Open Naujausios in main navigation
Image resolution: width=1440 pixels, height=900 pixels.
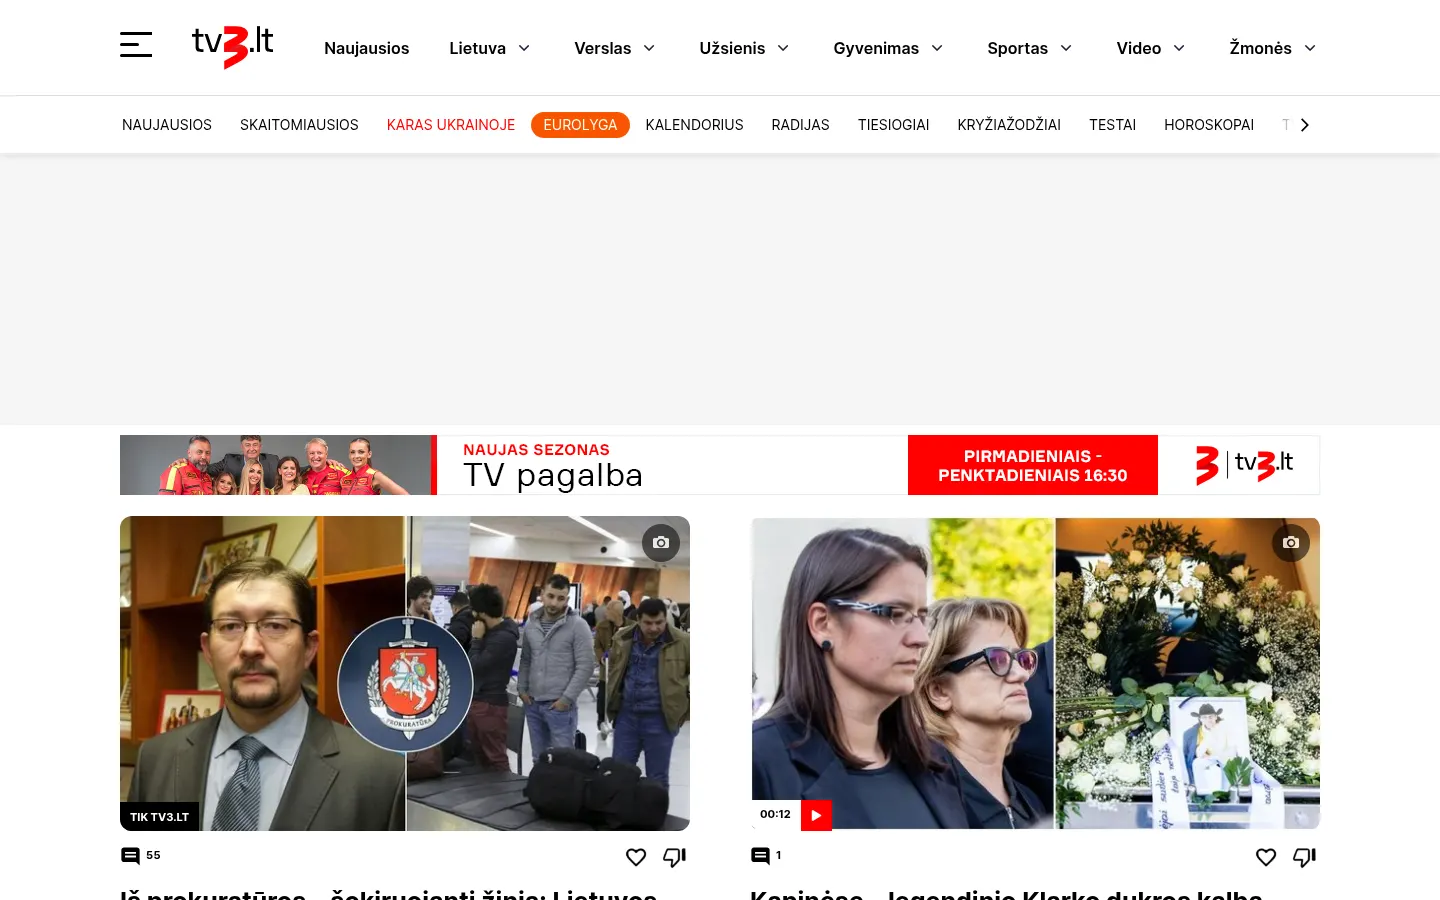[x=367, y=48]
